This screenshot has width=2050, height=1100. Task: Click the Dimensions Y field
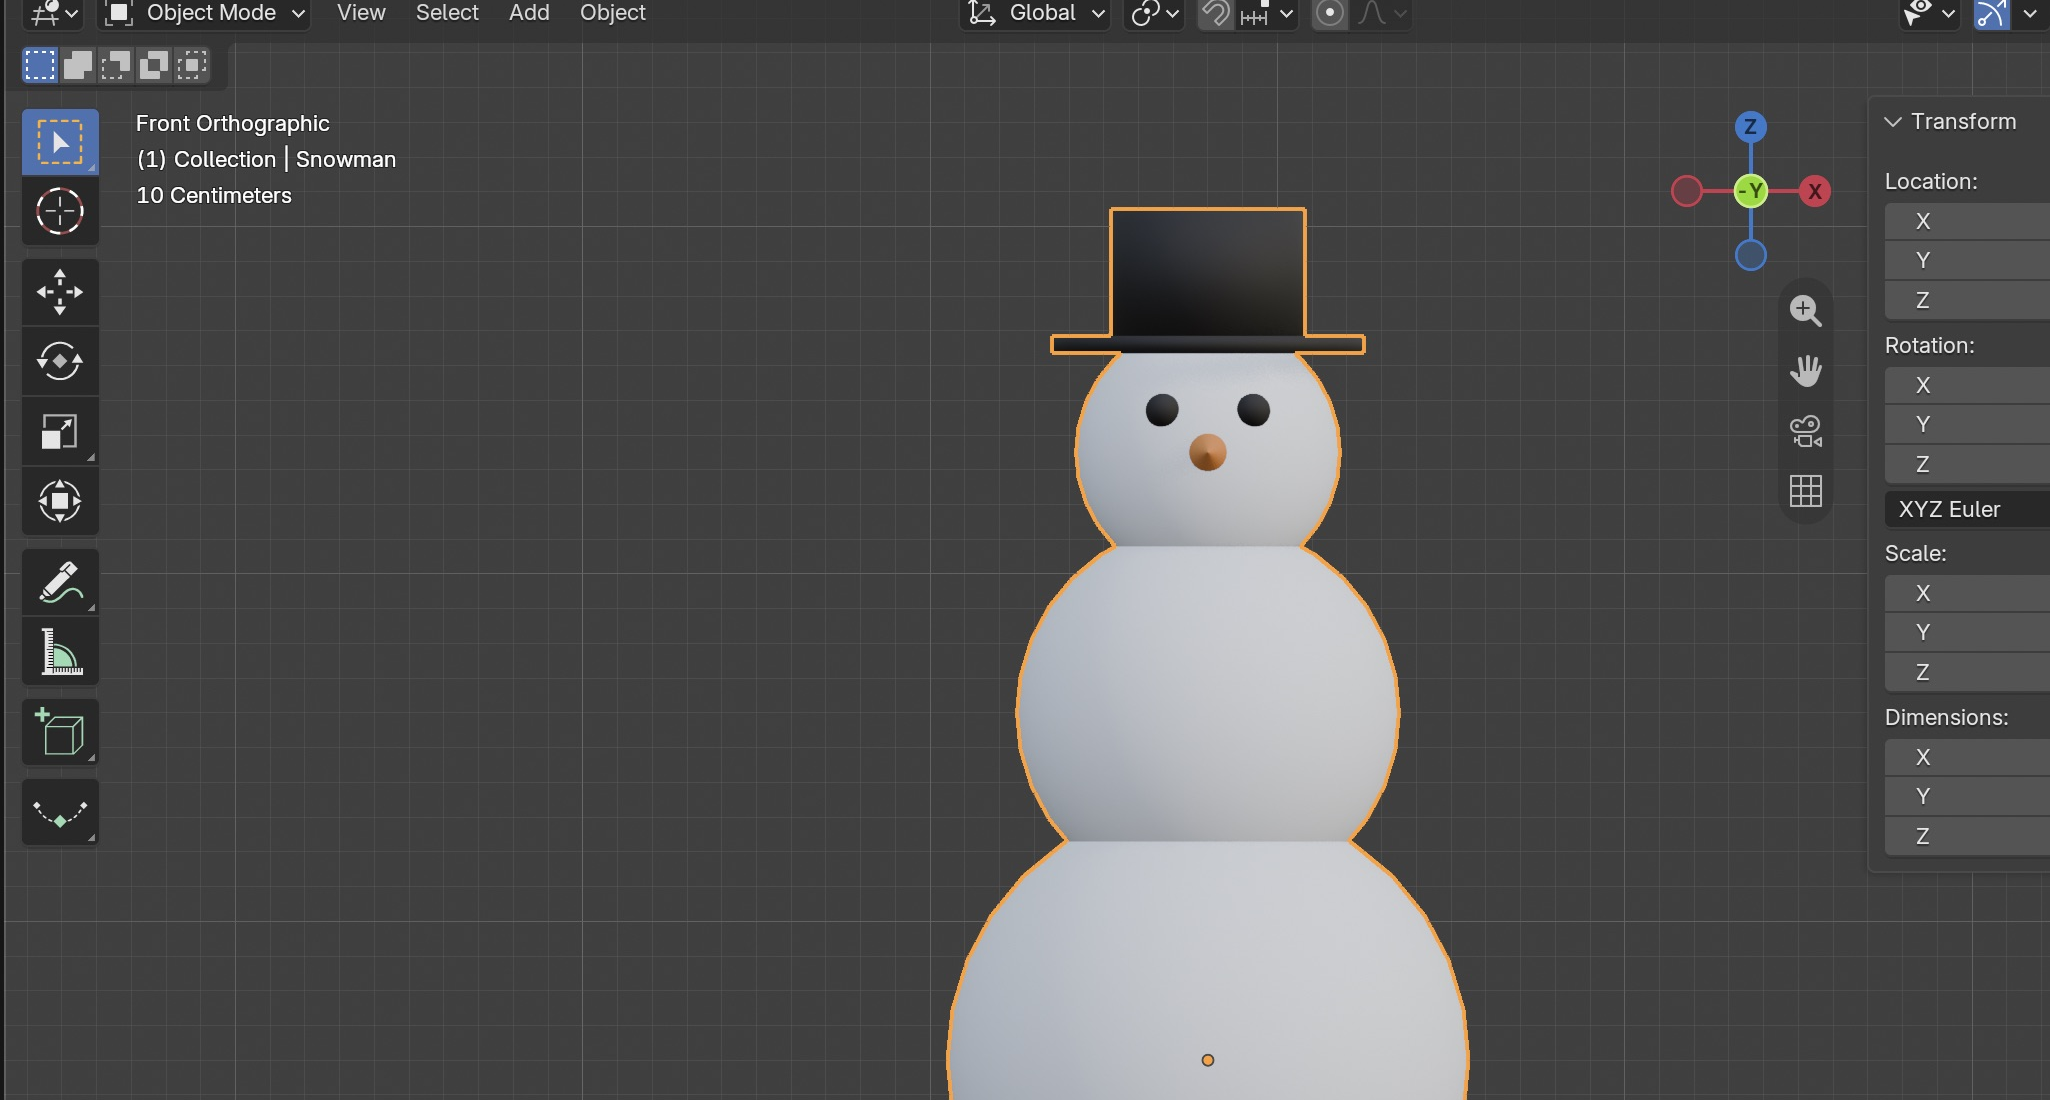(1967, 796)
